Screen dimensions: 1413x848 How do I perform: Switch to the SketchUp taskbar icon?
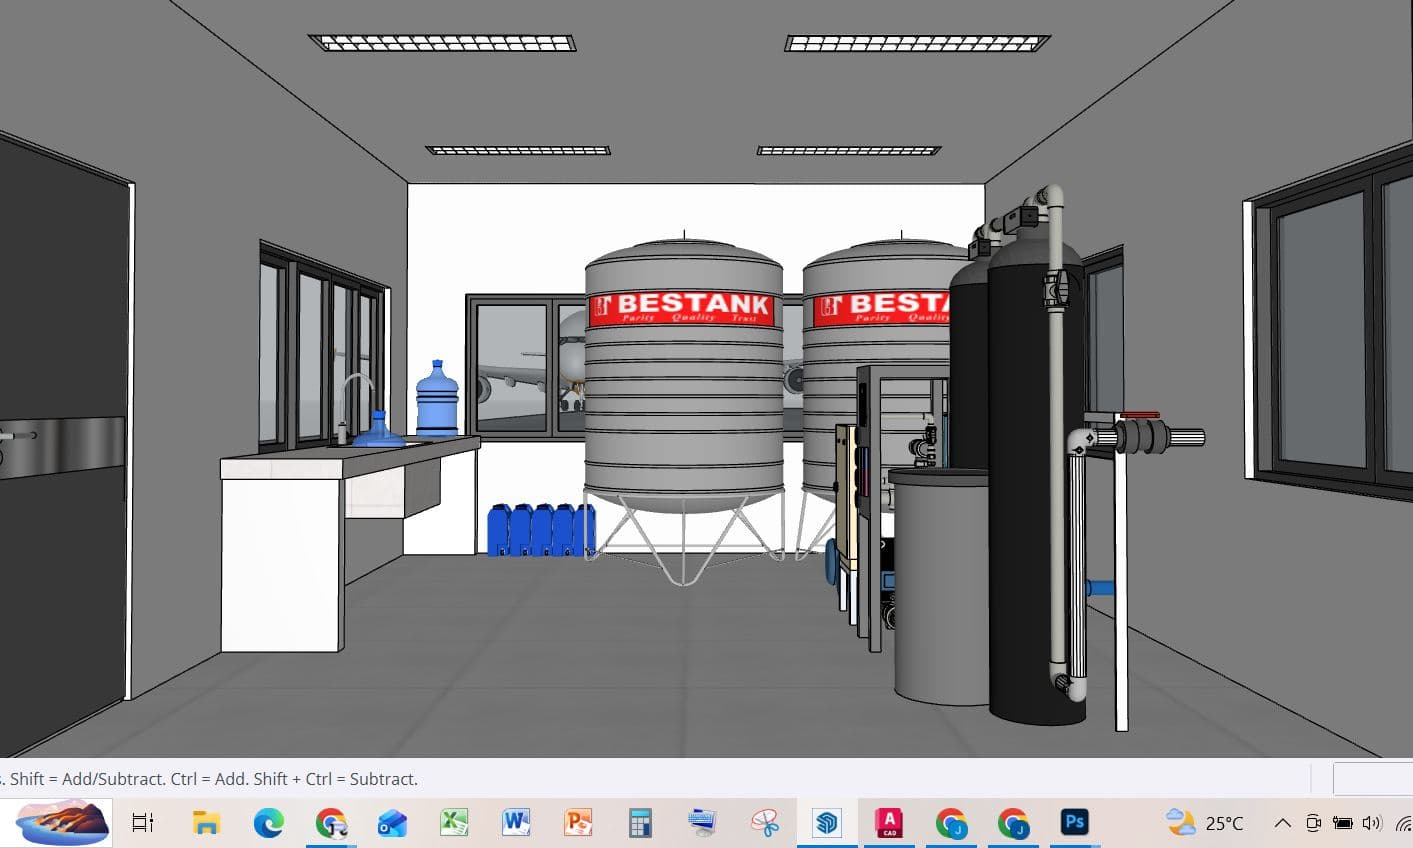pyautogui.click(x=827, y=823)
